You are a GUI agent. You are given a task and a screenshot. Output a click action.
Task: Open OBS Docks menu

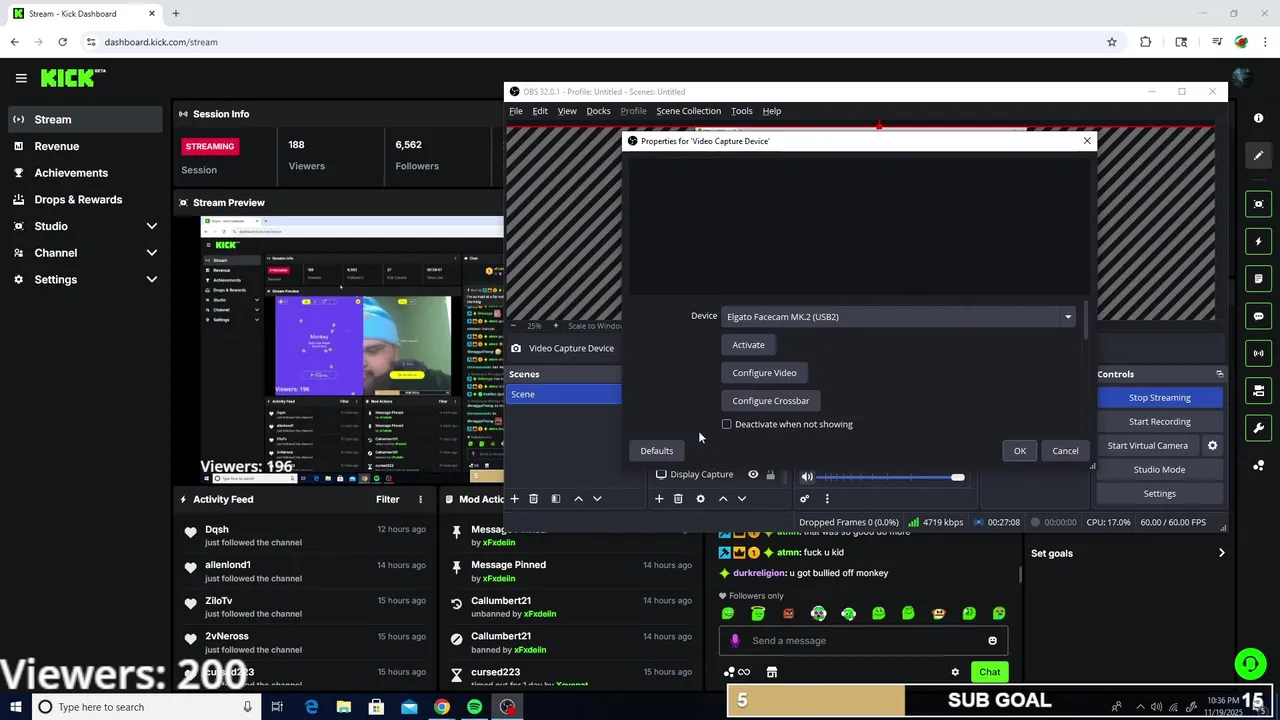pyautogui.click(x=598, y=111)
